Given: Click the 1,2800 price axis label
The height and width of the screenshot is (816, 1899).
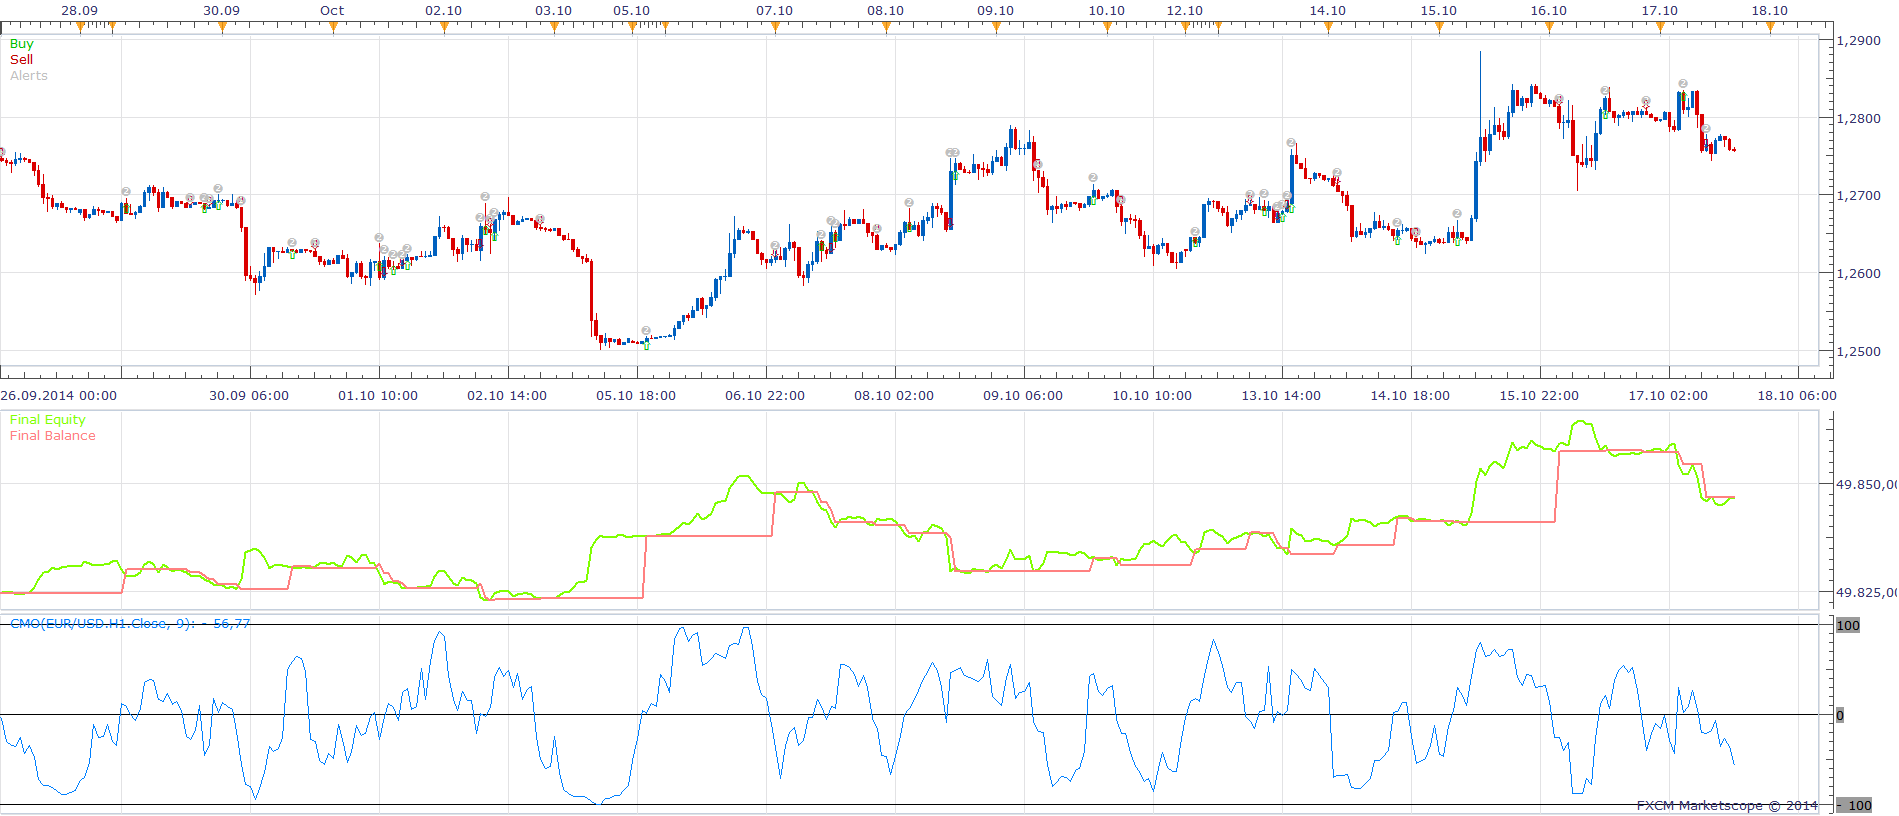Looking at the screenshot, I should (x=1859, y=118).
